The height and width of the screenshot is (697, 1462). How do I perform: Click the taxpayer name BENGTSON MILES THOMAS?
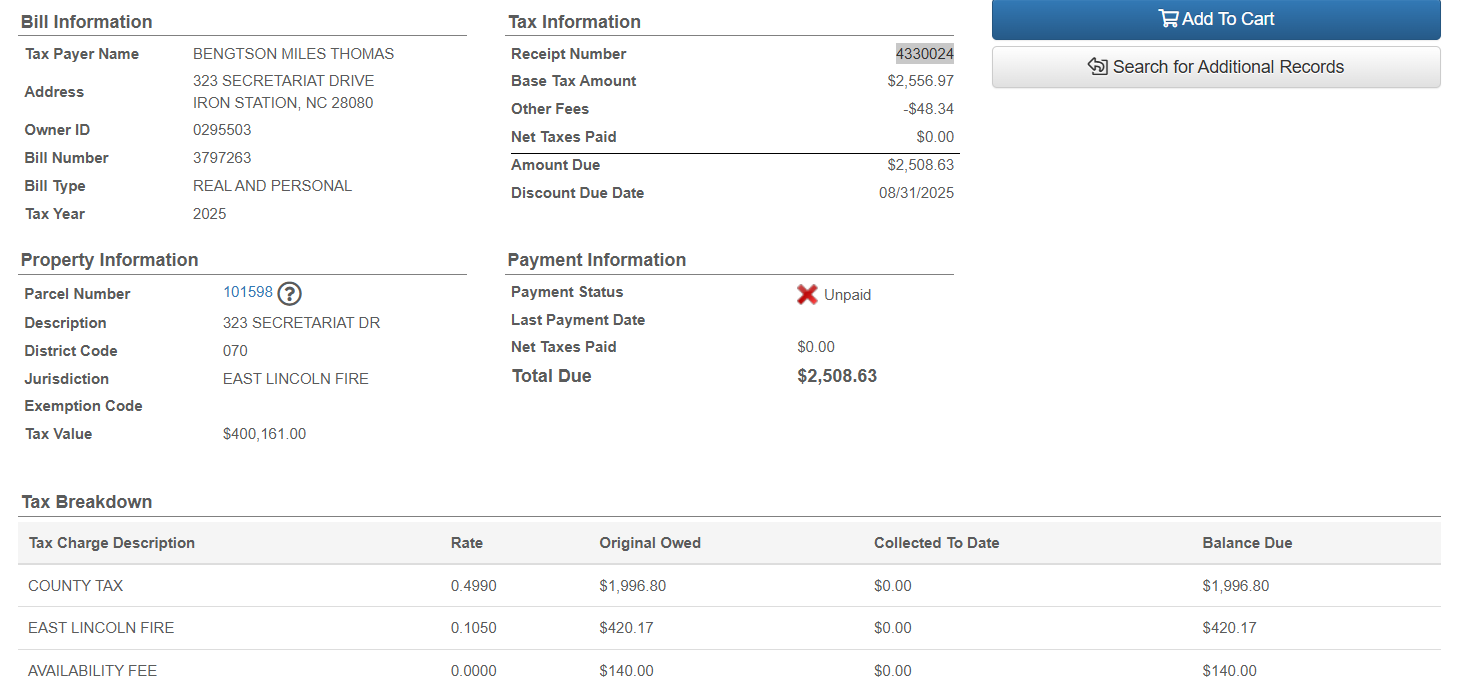293,54
